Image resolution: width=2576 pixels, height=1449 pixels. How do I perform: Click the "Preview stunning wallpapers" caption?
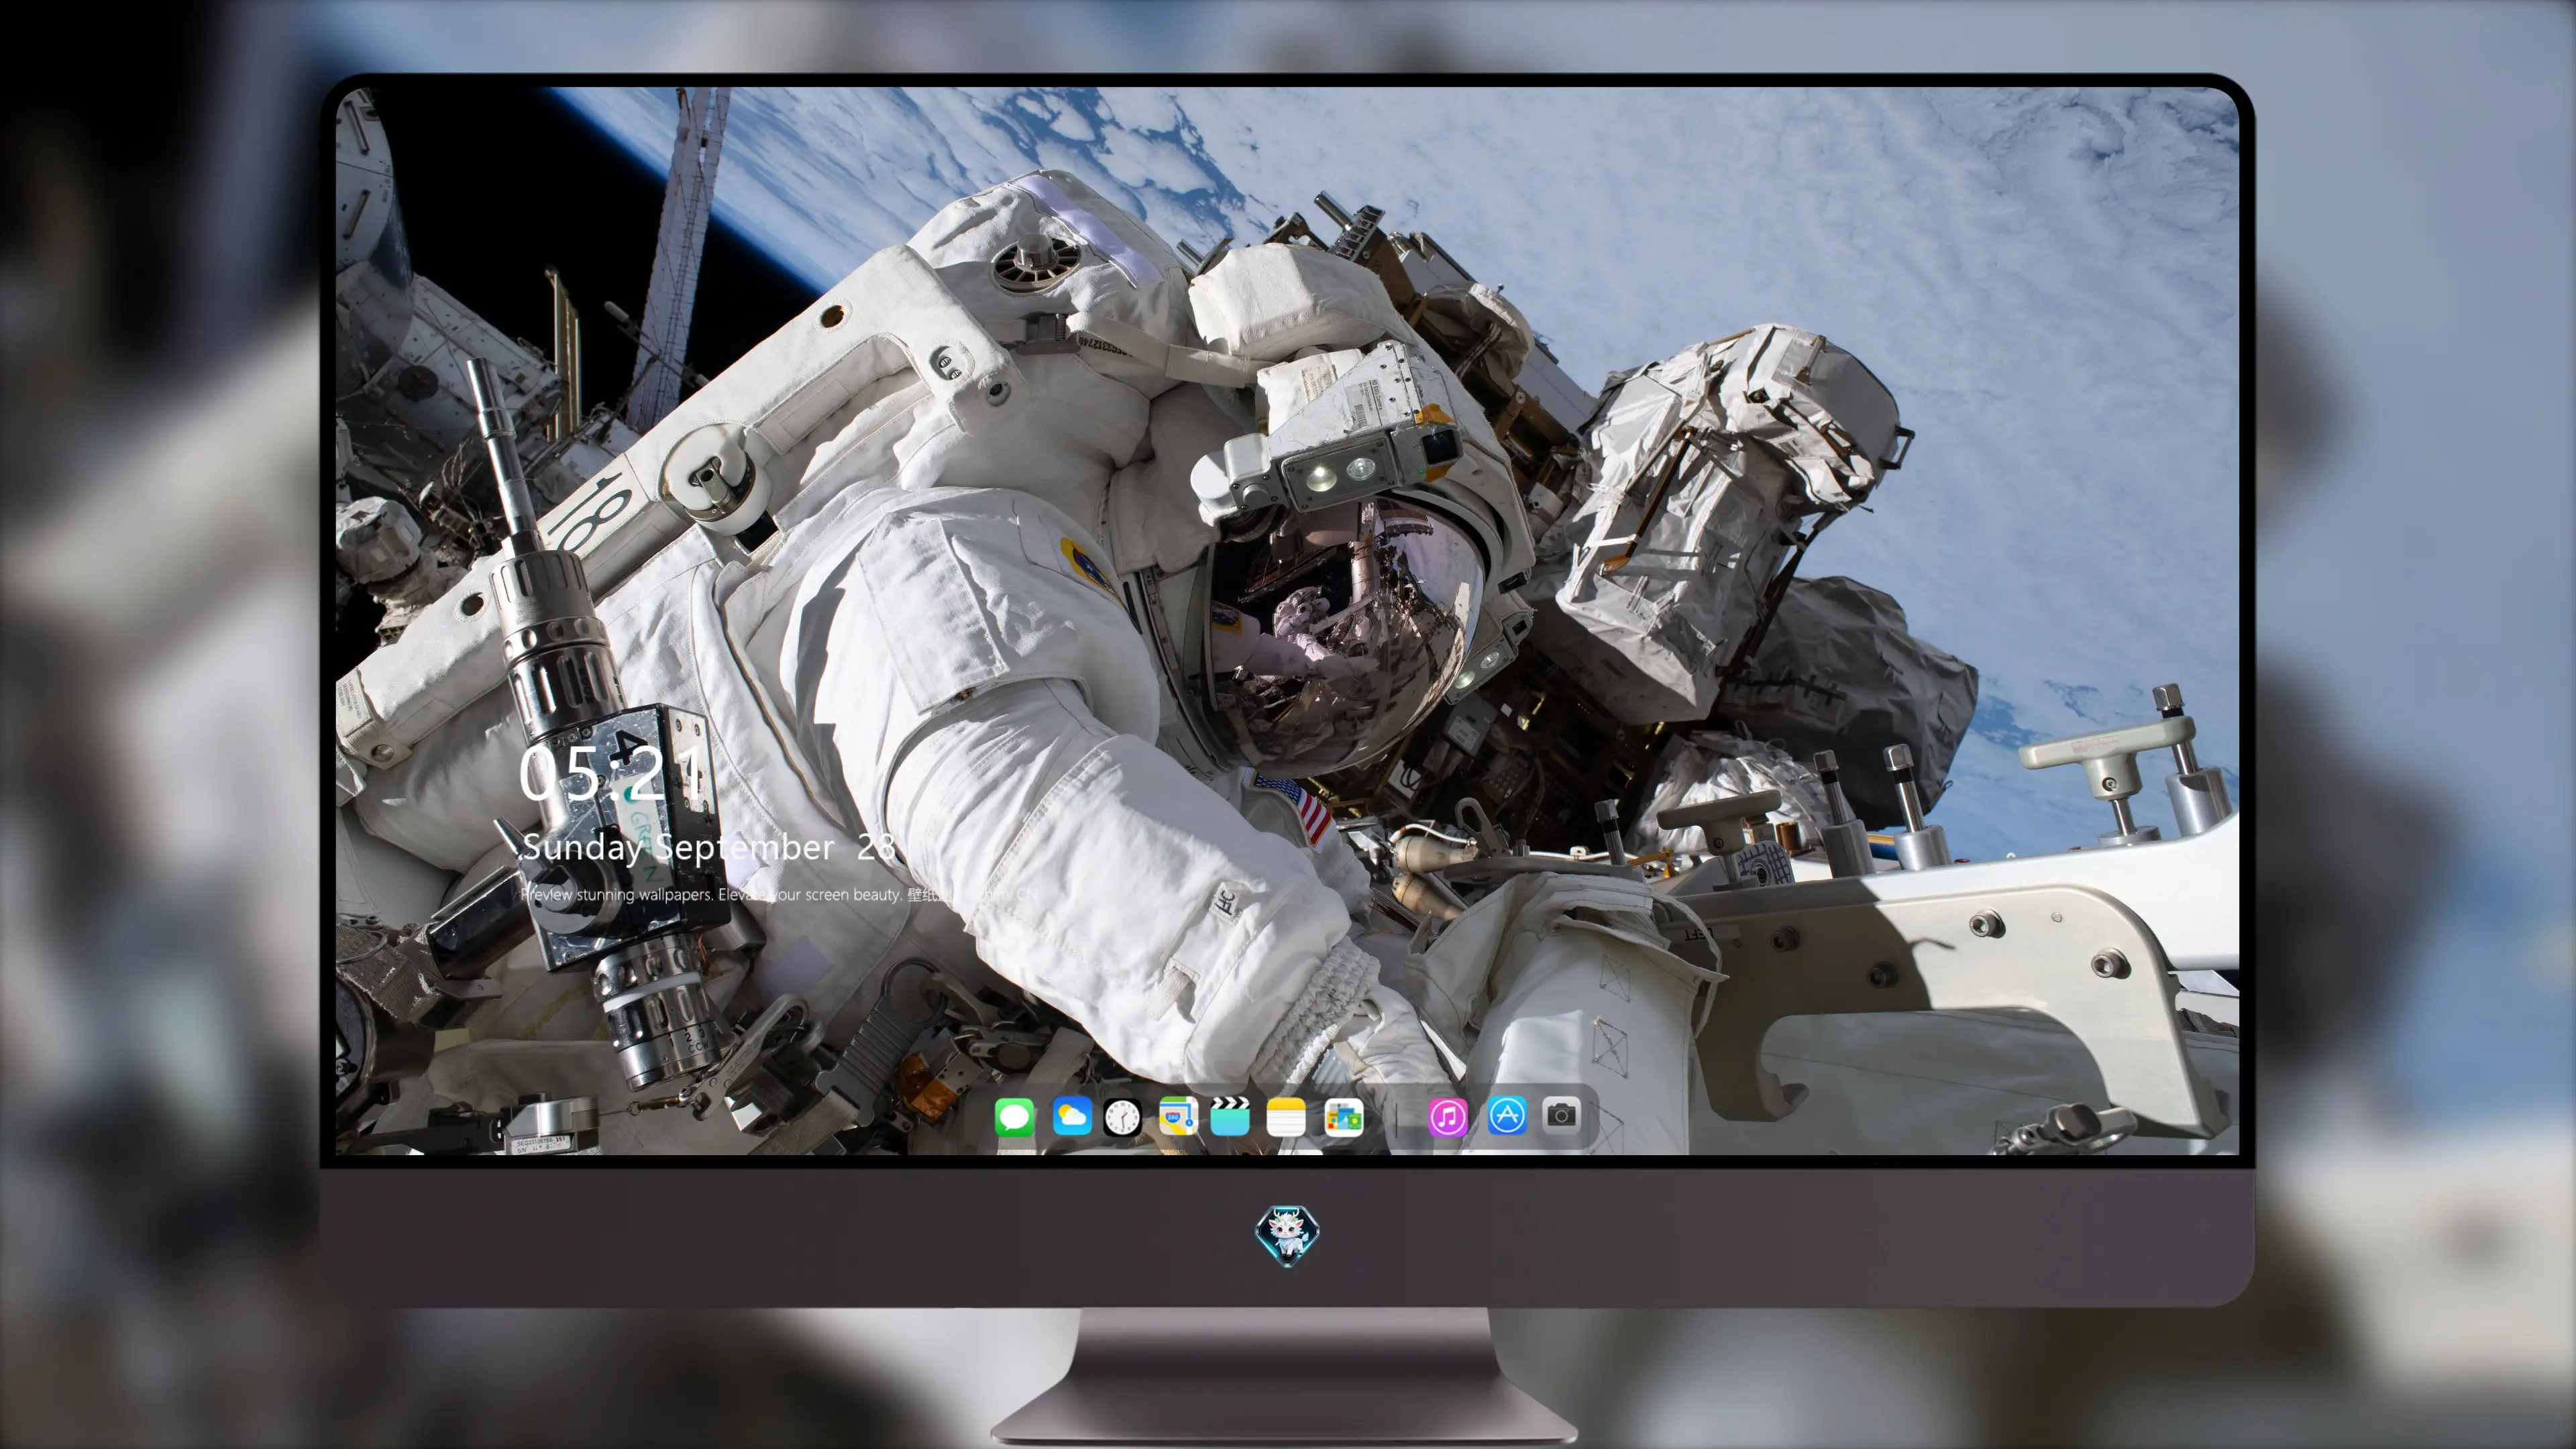(778, 894)
